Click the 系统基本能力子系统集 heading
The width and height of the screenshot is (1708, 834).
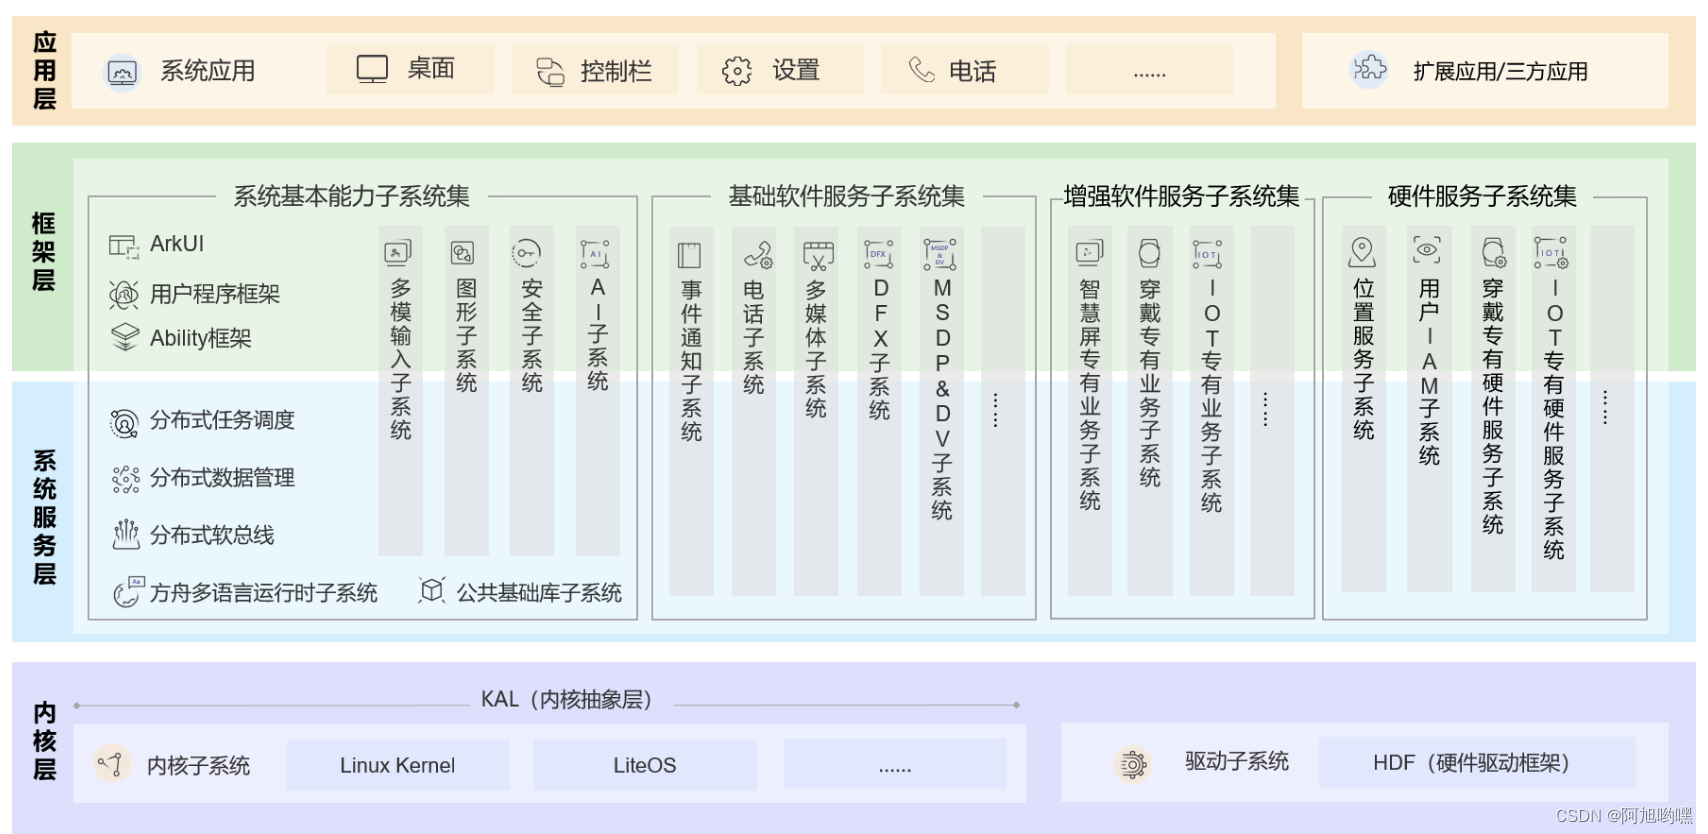point(351,196)
